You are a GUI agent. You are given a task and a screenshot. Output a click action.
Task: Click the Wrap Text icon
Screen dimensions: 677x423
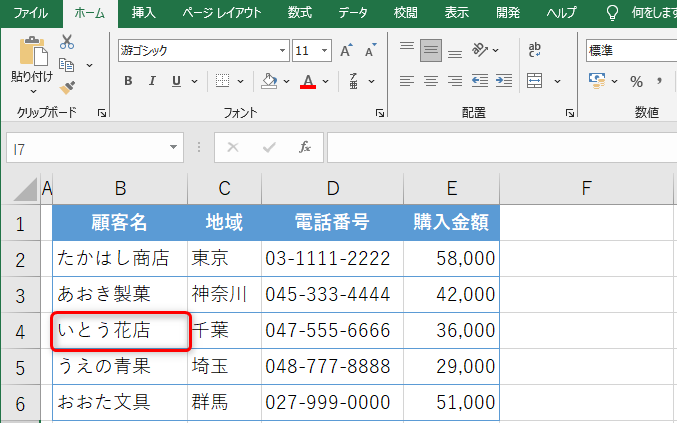pyautogui.click(x=534, y=50)
